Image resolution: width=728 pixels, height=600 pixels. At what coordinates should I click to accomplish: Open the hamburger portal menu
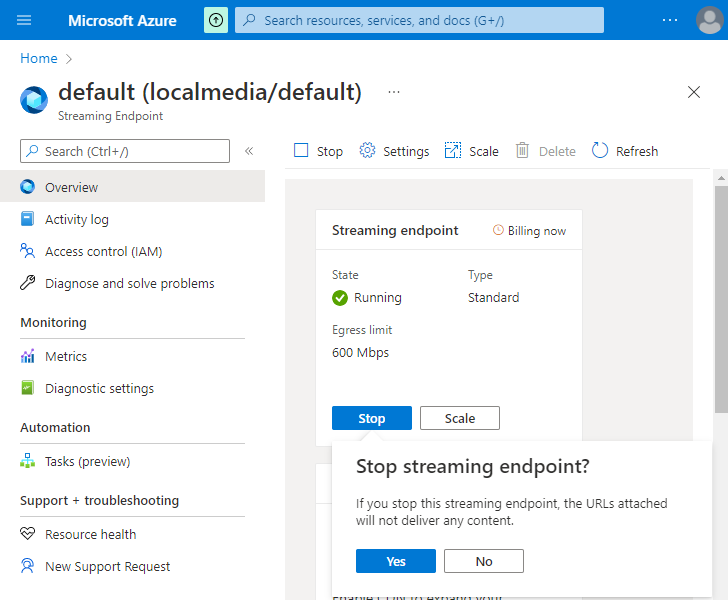24,20
